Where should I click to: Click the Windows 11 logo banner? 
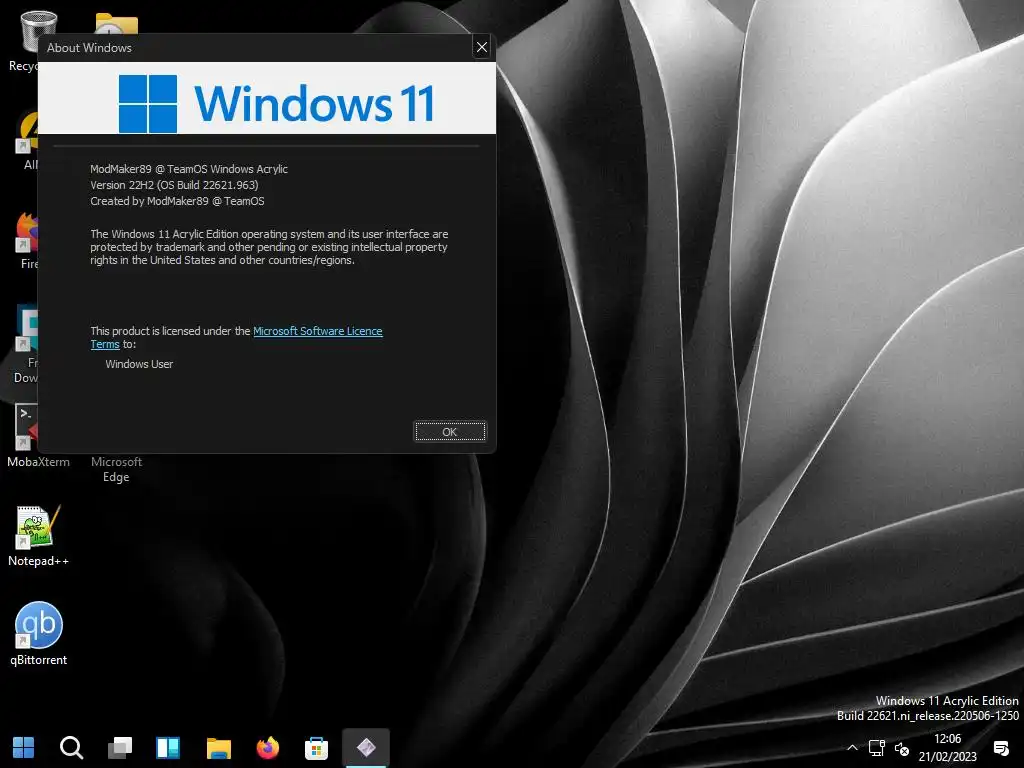[267, 98]
